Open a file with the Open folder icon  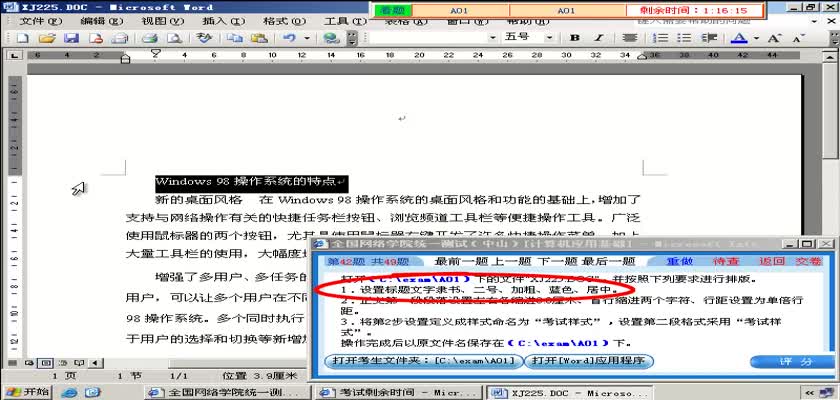pyautogui.click(x=47, y=38)
